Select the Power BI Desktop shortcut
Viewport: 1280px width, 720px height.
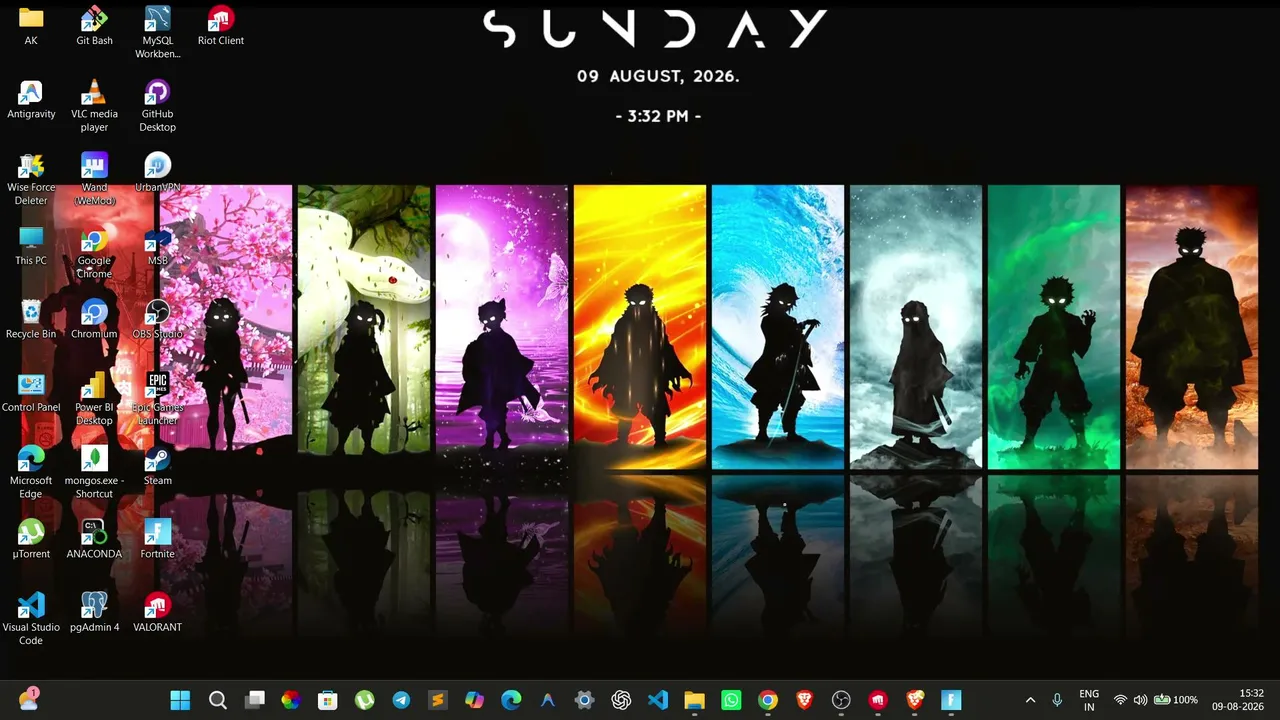click(94, 399)
